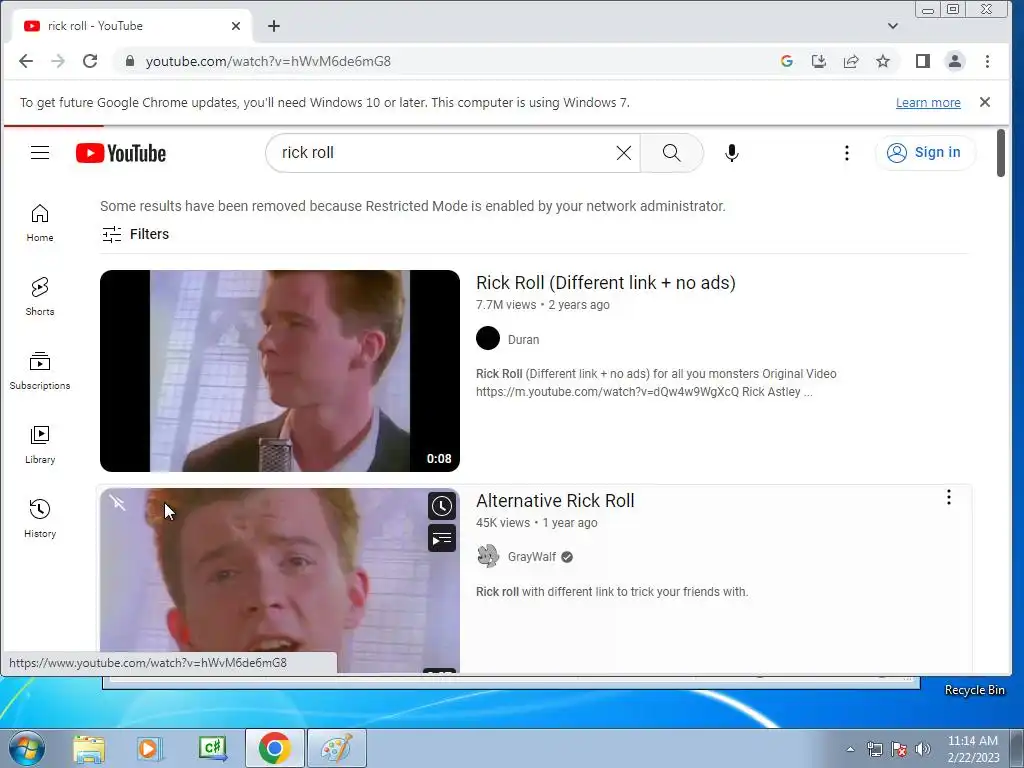Click the YouTube logo

pyautogui.click(x=121, y=153)
